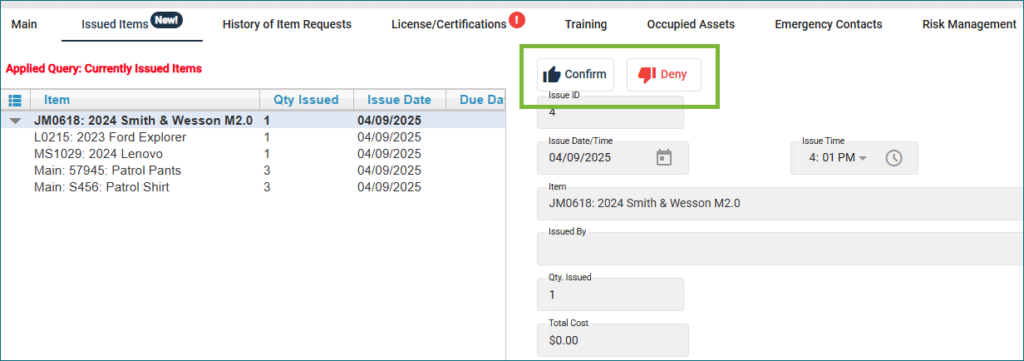Click the grid list-view icon in table header

pyautogui.click(x=15, y=100)
